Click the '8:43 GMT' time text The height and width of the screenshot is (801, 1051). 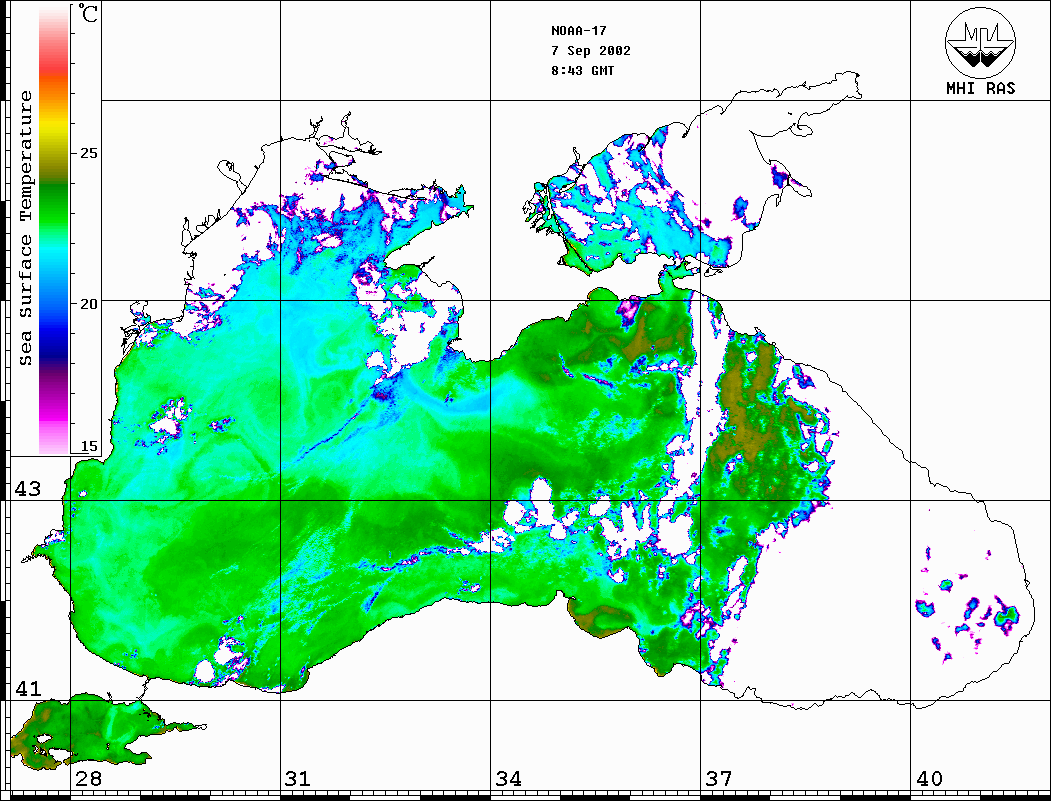(x=582, y=70)
